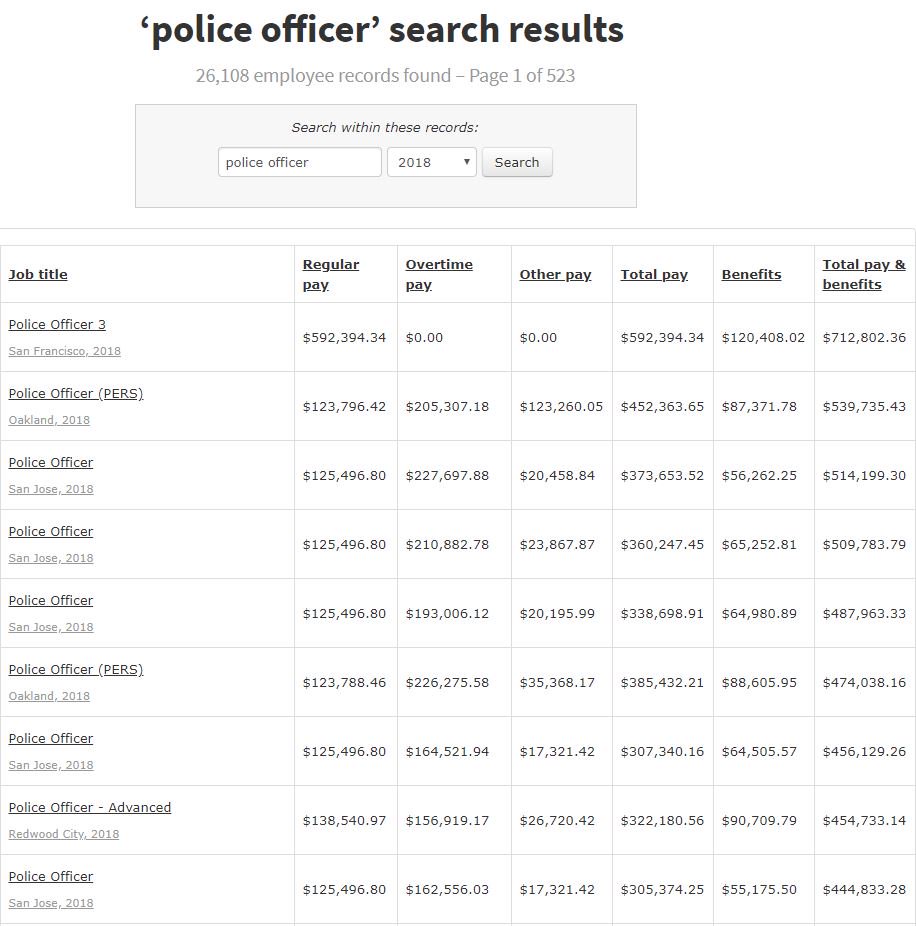Sort by Total pay column
This screenshot has width=916, height=926.
[x=654, y=274]
